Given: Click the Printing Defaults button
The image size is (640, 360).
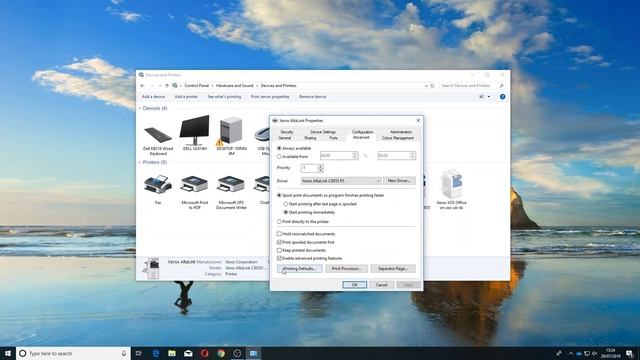Looking at the screenshot, I should point(300,269).
